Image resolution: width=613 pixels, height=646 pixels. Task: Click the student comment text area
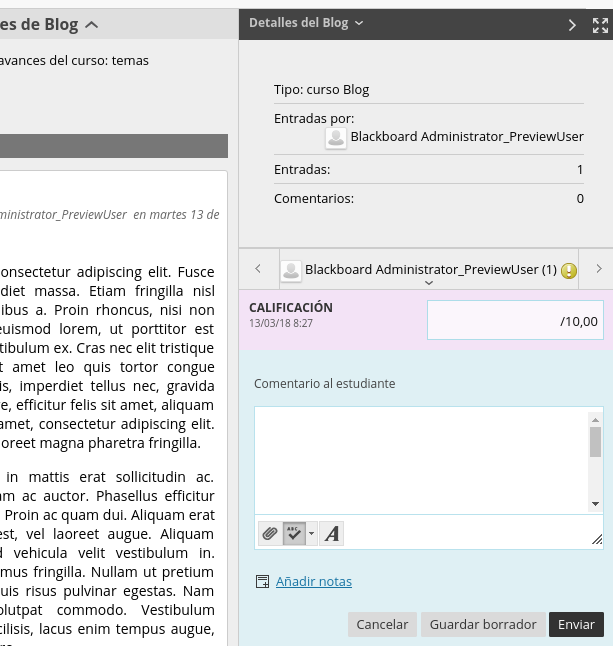(420, 460)
